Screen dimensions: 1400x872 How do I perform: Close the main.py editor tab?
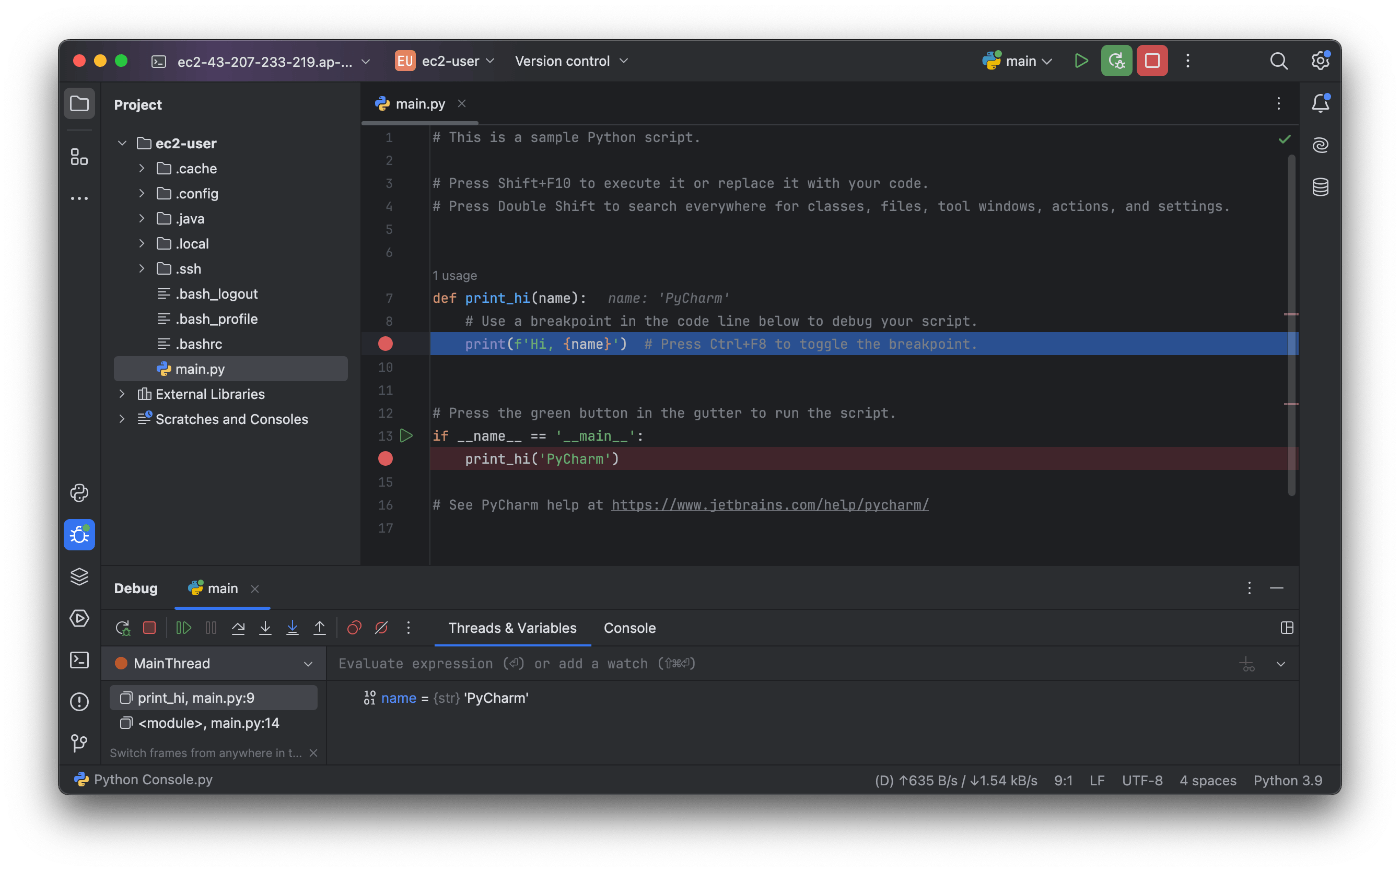pyautogui.click(x=462, y=104)
